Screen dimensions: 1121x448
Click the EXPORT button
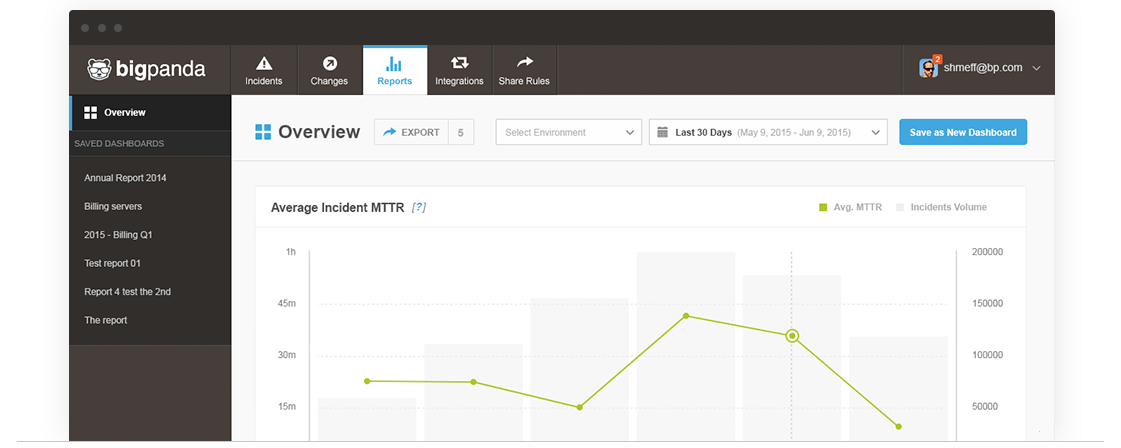click(x=411, y=132)
